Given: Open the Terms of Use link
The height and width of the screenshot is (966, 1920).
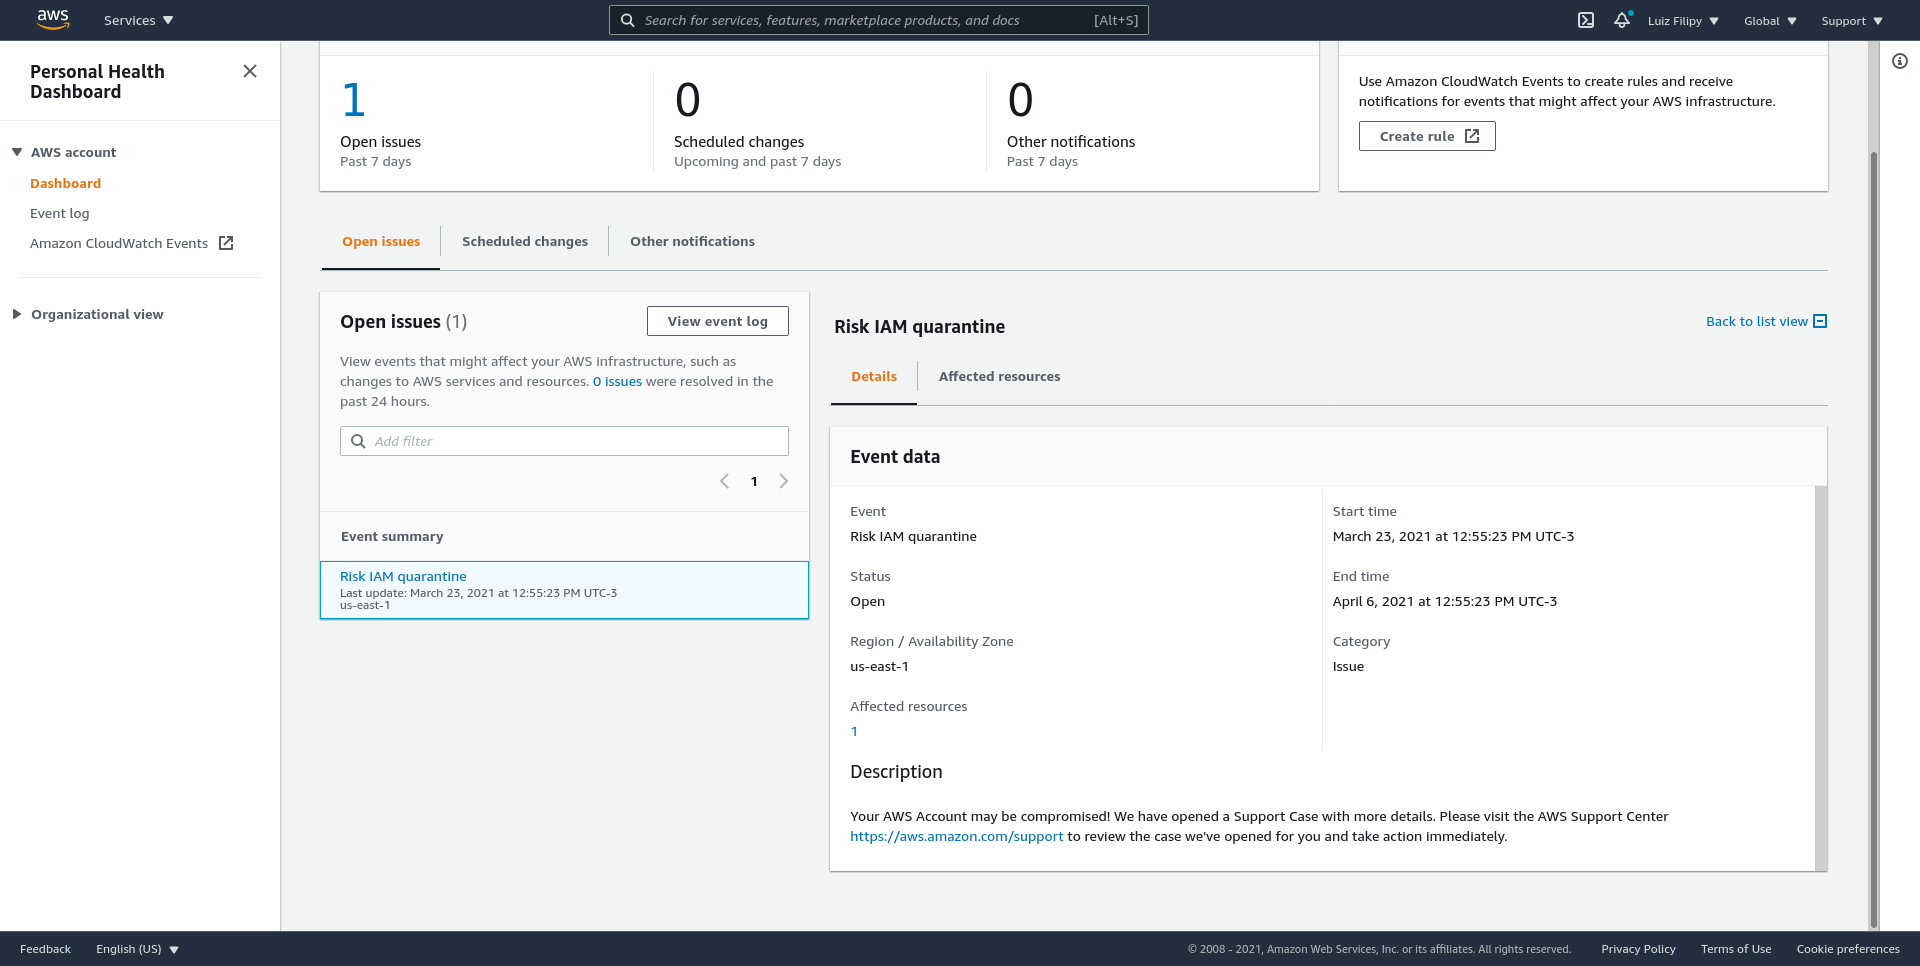Looking at the screenshot, I should coord(1736,949).
